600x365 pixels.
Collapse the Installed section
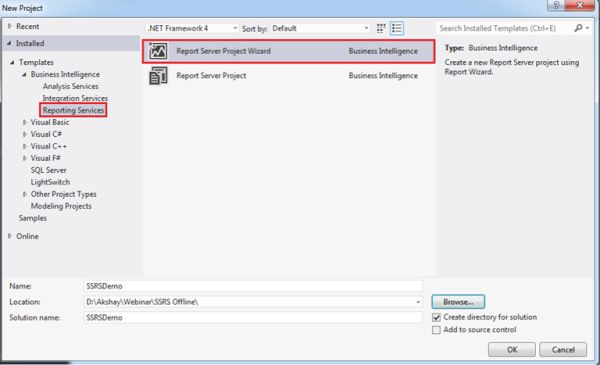(x=9, y=43)
